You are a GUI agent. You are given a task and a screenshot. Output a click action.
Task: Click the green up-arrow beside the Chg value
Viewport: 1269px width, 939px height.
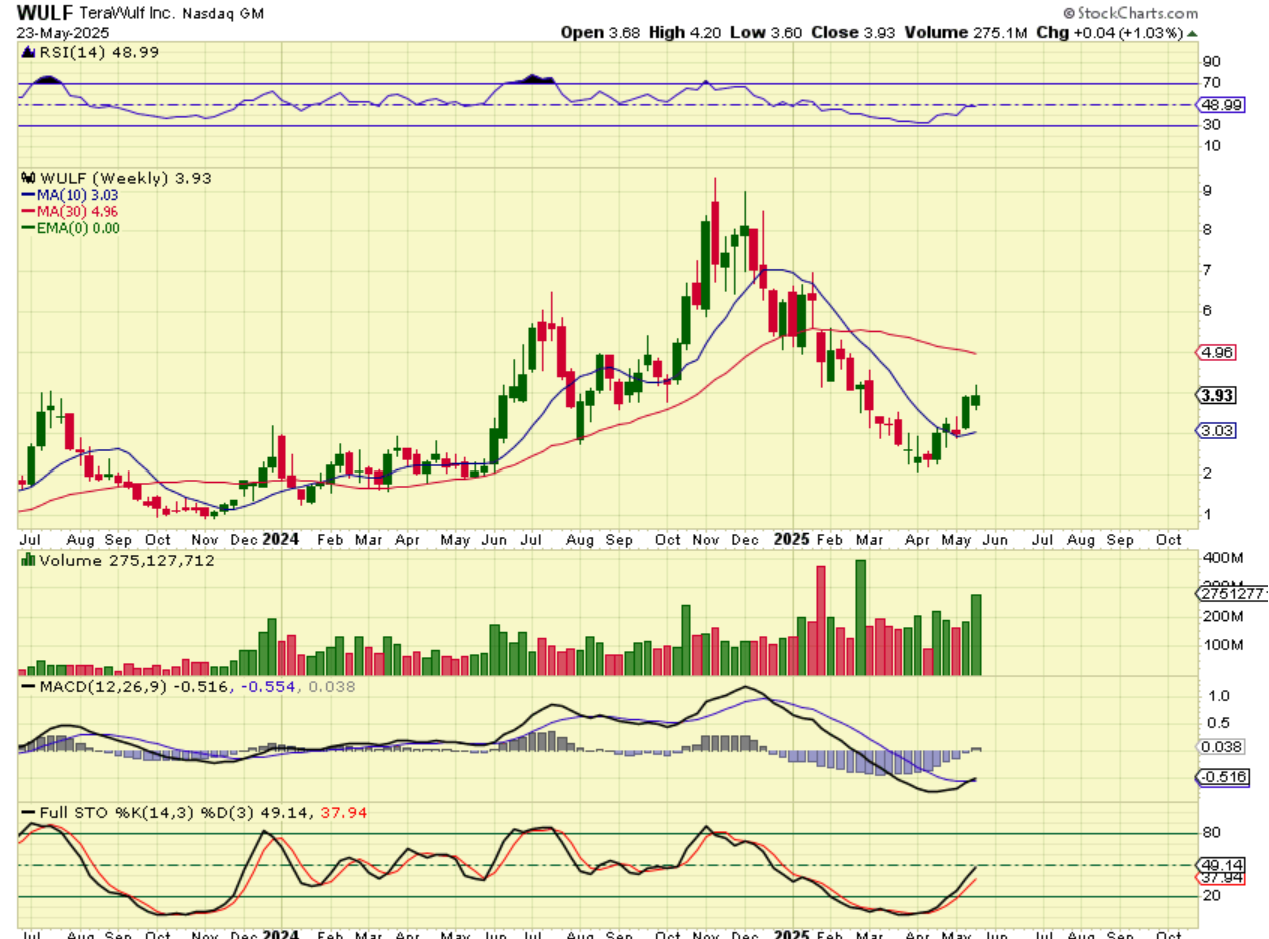(1191, 32)
